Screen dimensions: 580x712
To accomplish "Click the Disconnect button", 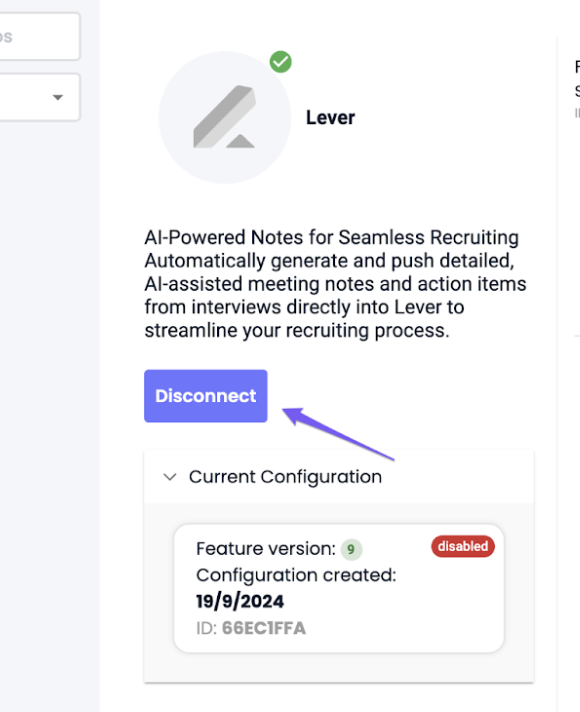I will 206,396.
